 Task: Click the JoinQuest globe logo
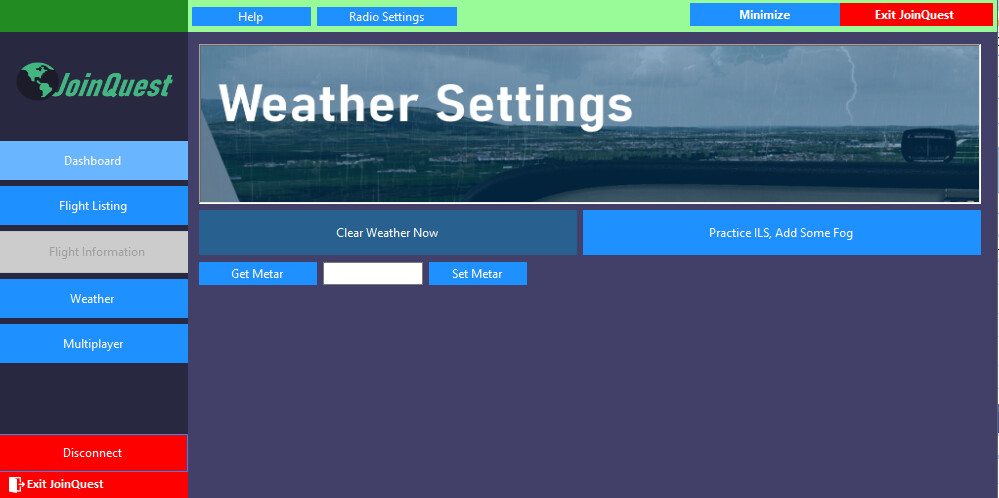94,82
